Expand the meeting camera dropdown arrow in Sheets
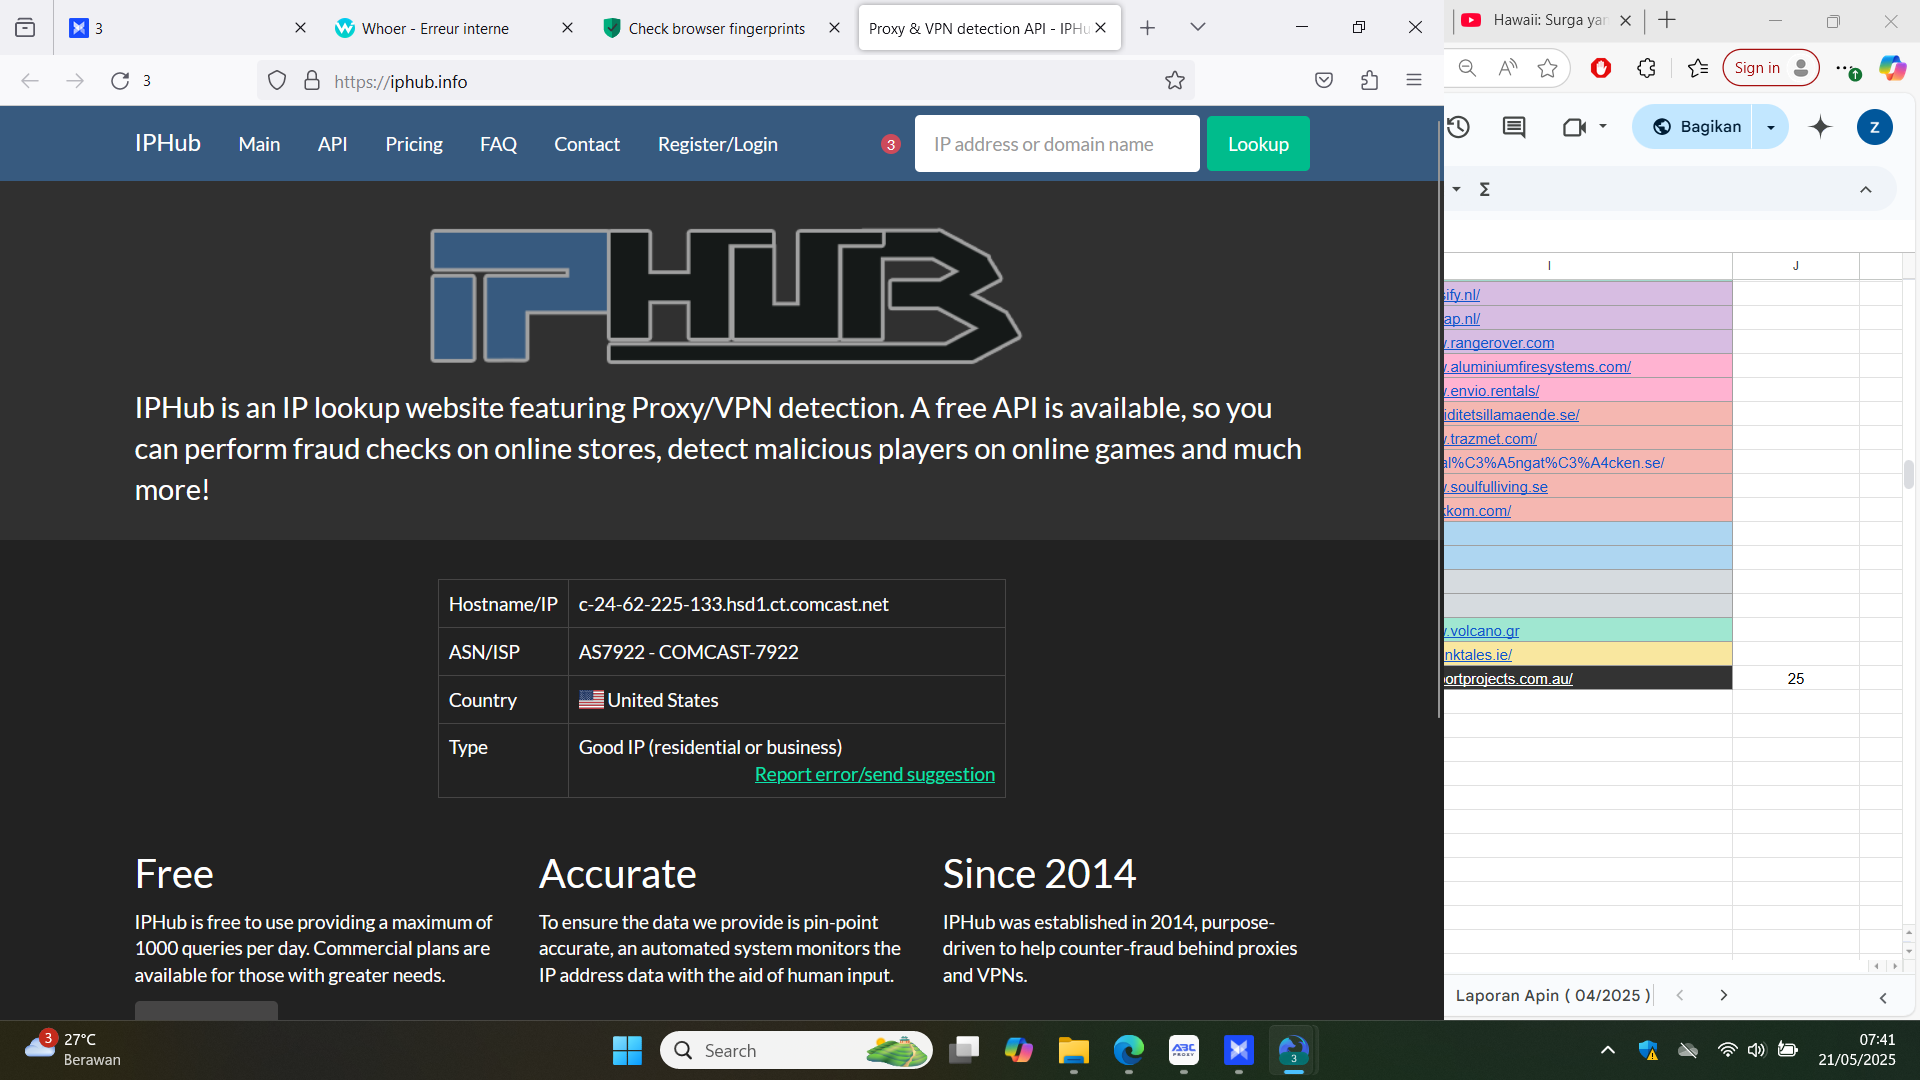Screen dimensions: 1920x1080 [1603, 126]
